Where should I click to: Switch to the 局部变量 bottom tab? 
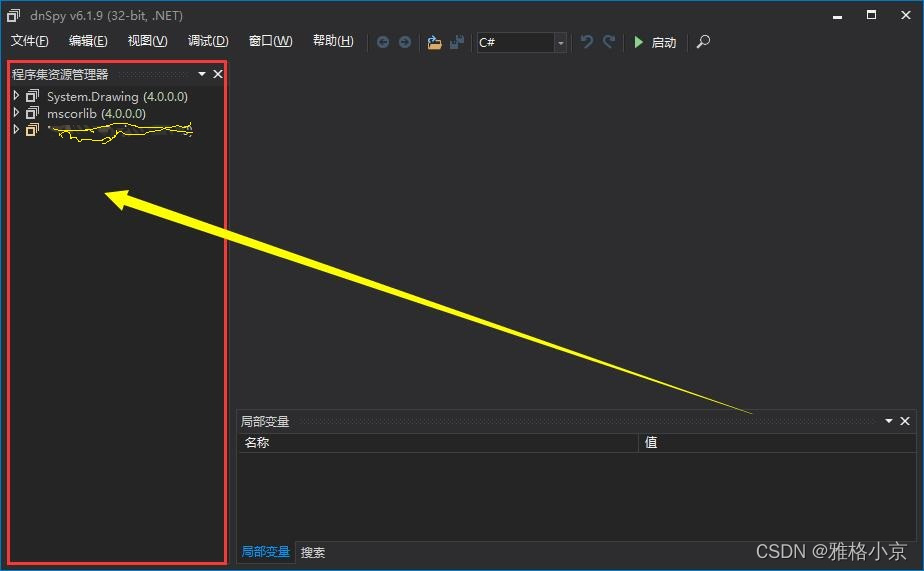click(266, 552)
